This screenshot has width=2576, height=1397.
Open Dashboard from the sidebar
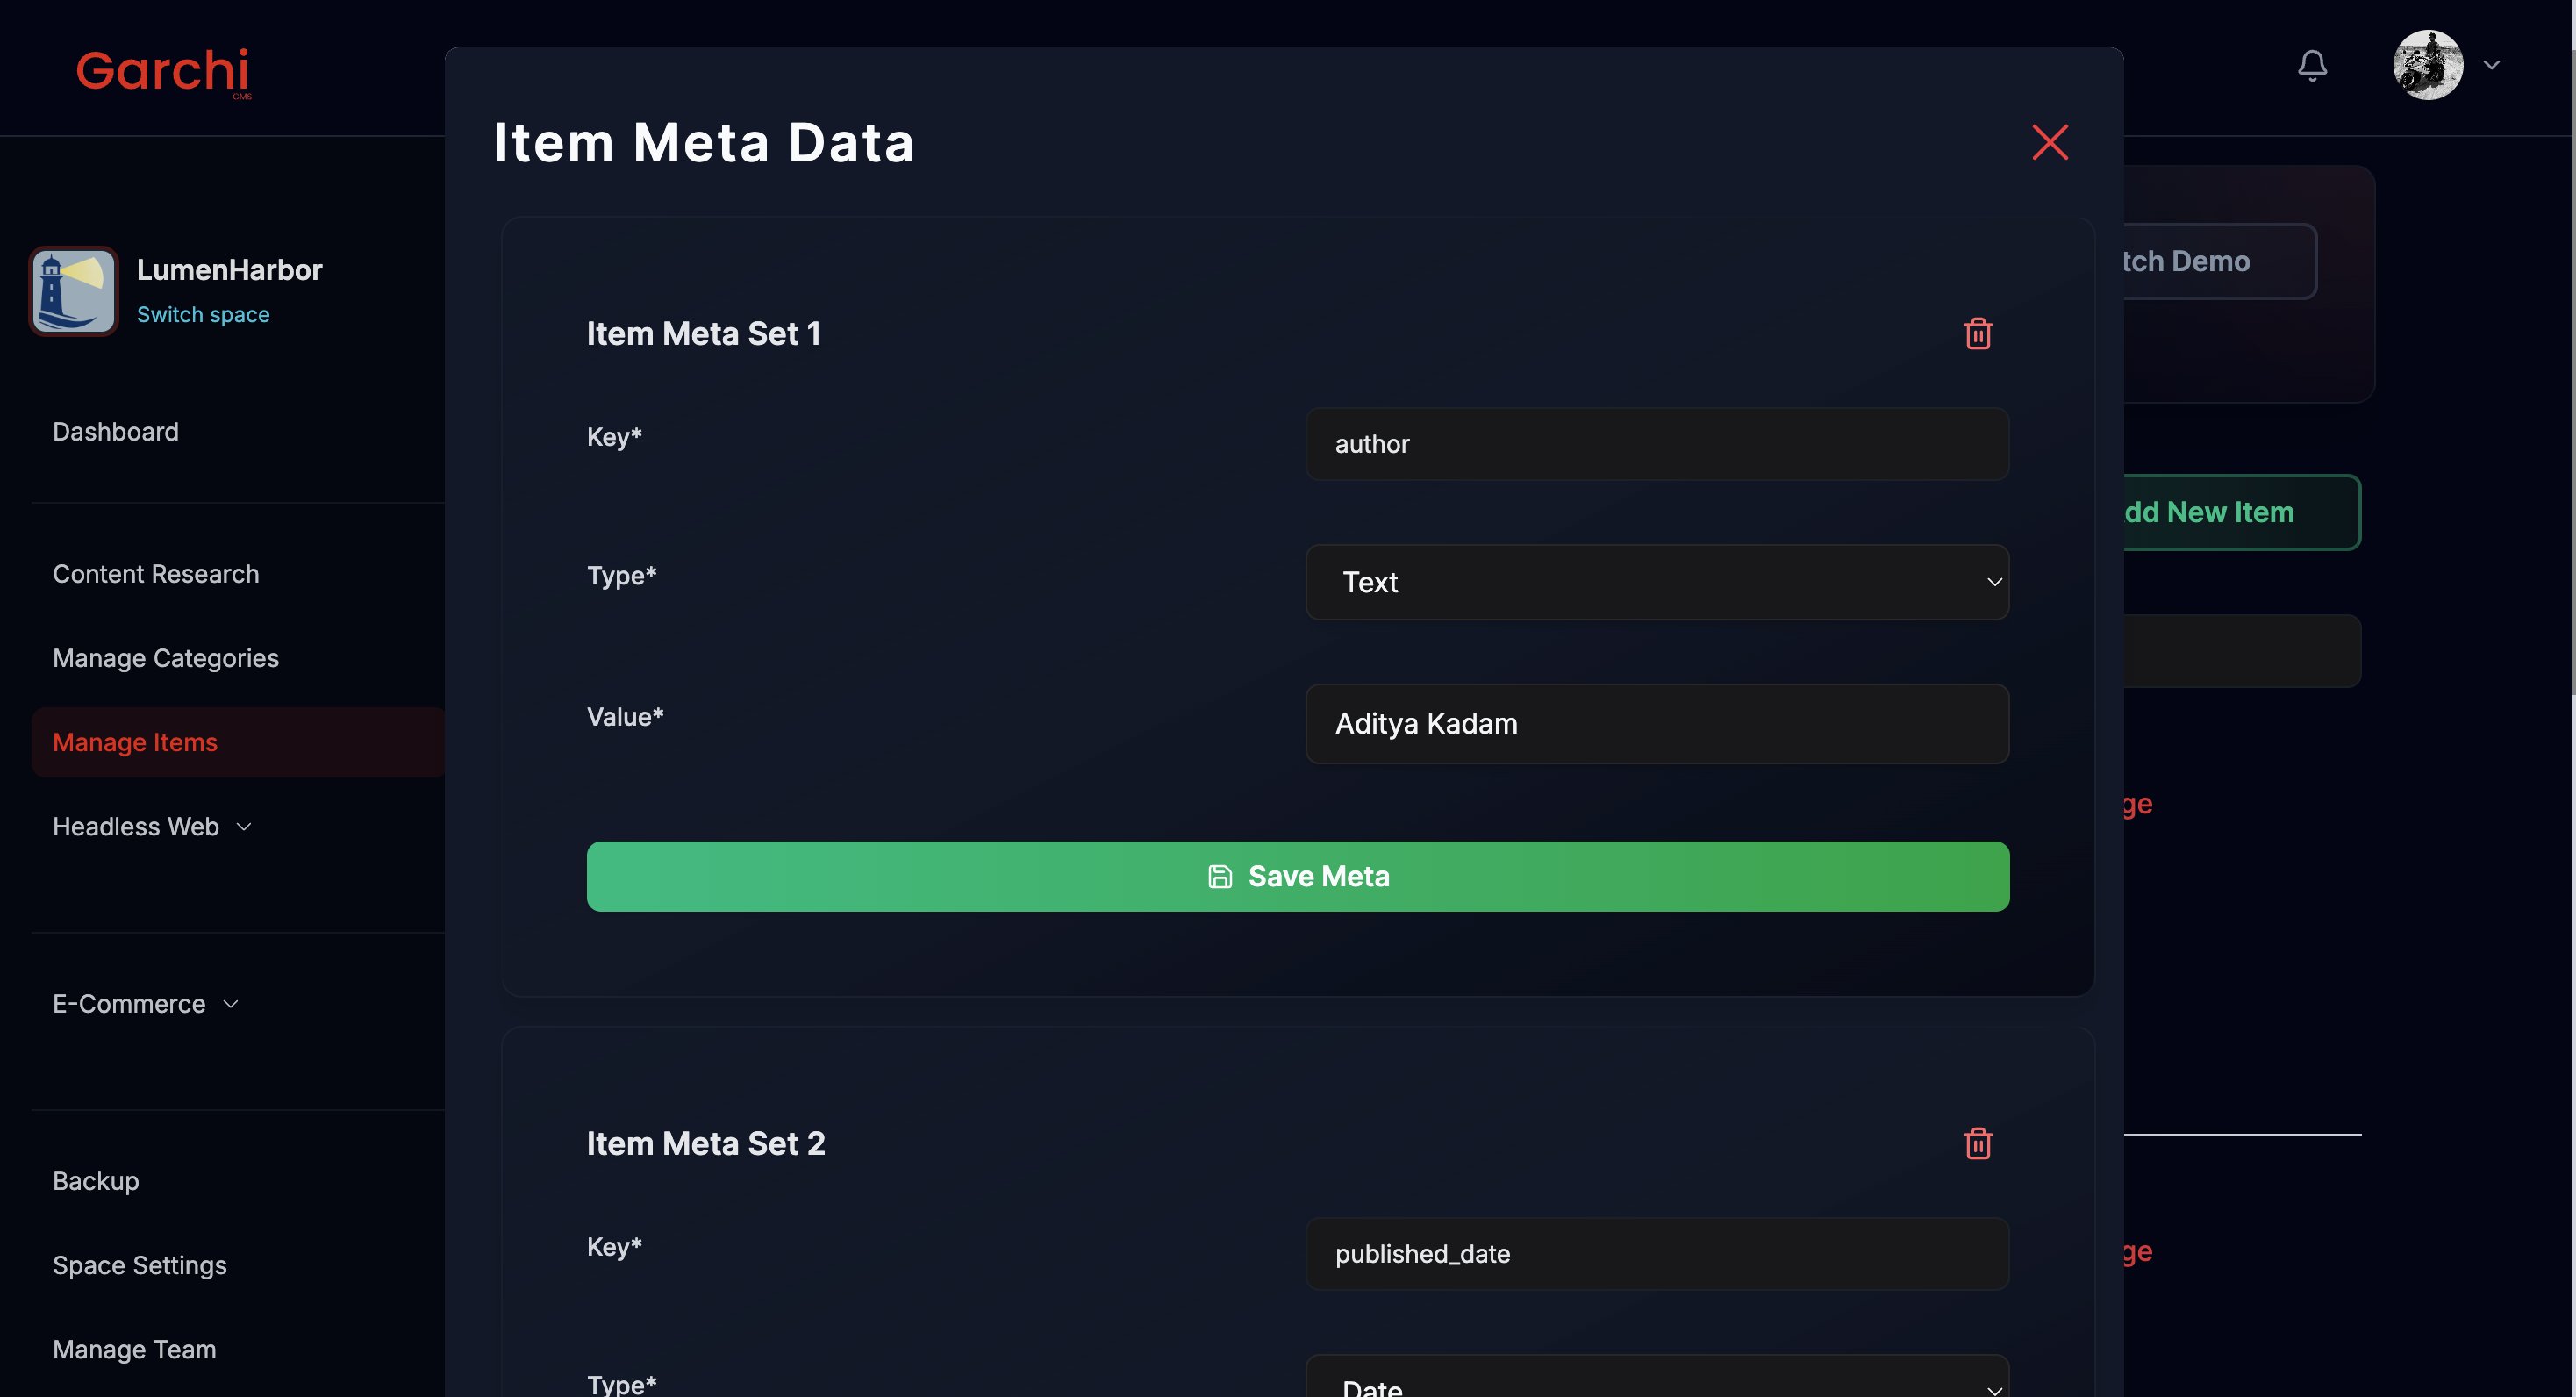[x=116, y=432]
